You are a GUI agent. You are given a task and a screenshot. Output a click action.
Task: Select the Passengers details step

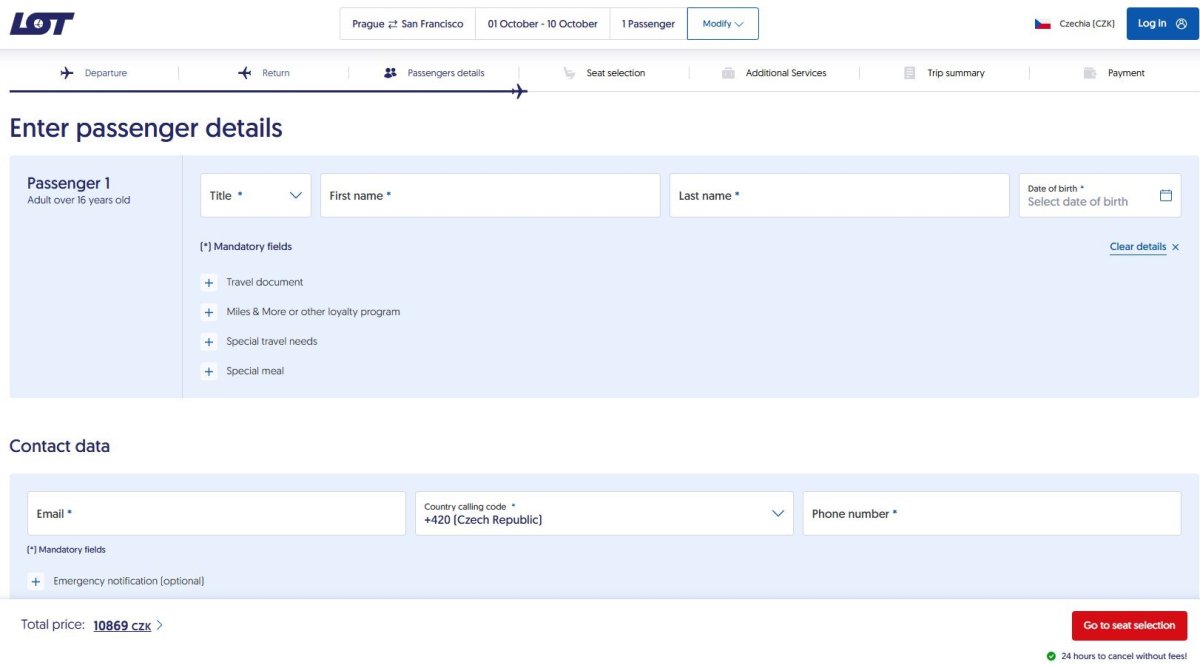[434, 73]
